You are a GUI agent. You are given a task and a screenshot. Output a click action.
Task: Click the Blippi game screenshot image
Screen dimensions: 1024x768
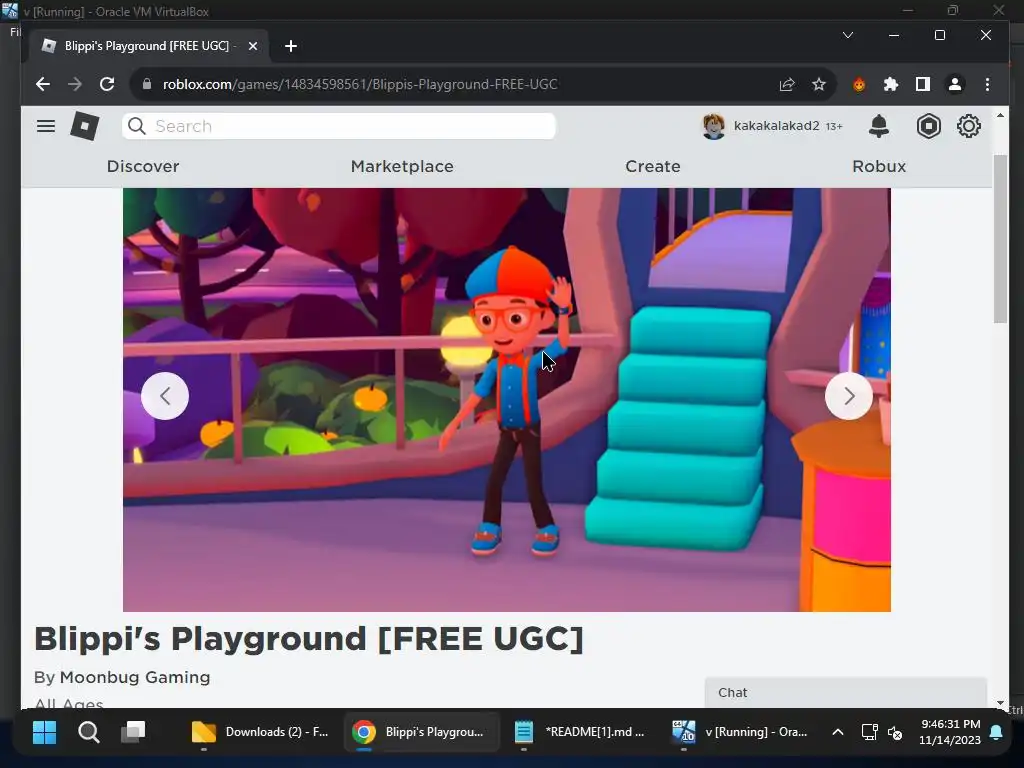pyautogui.click(x=507, y=400)
